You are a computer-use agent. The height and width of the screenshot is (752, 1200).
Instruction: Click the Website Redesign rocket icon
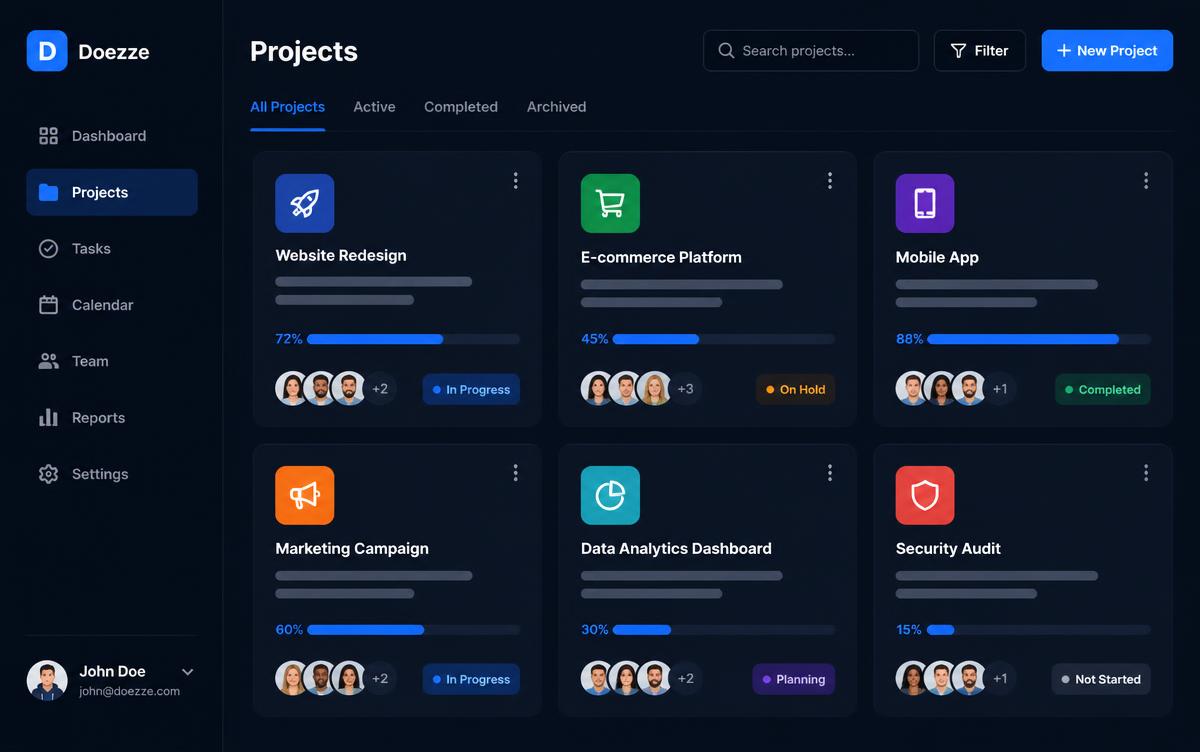(305, 204)
